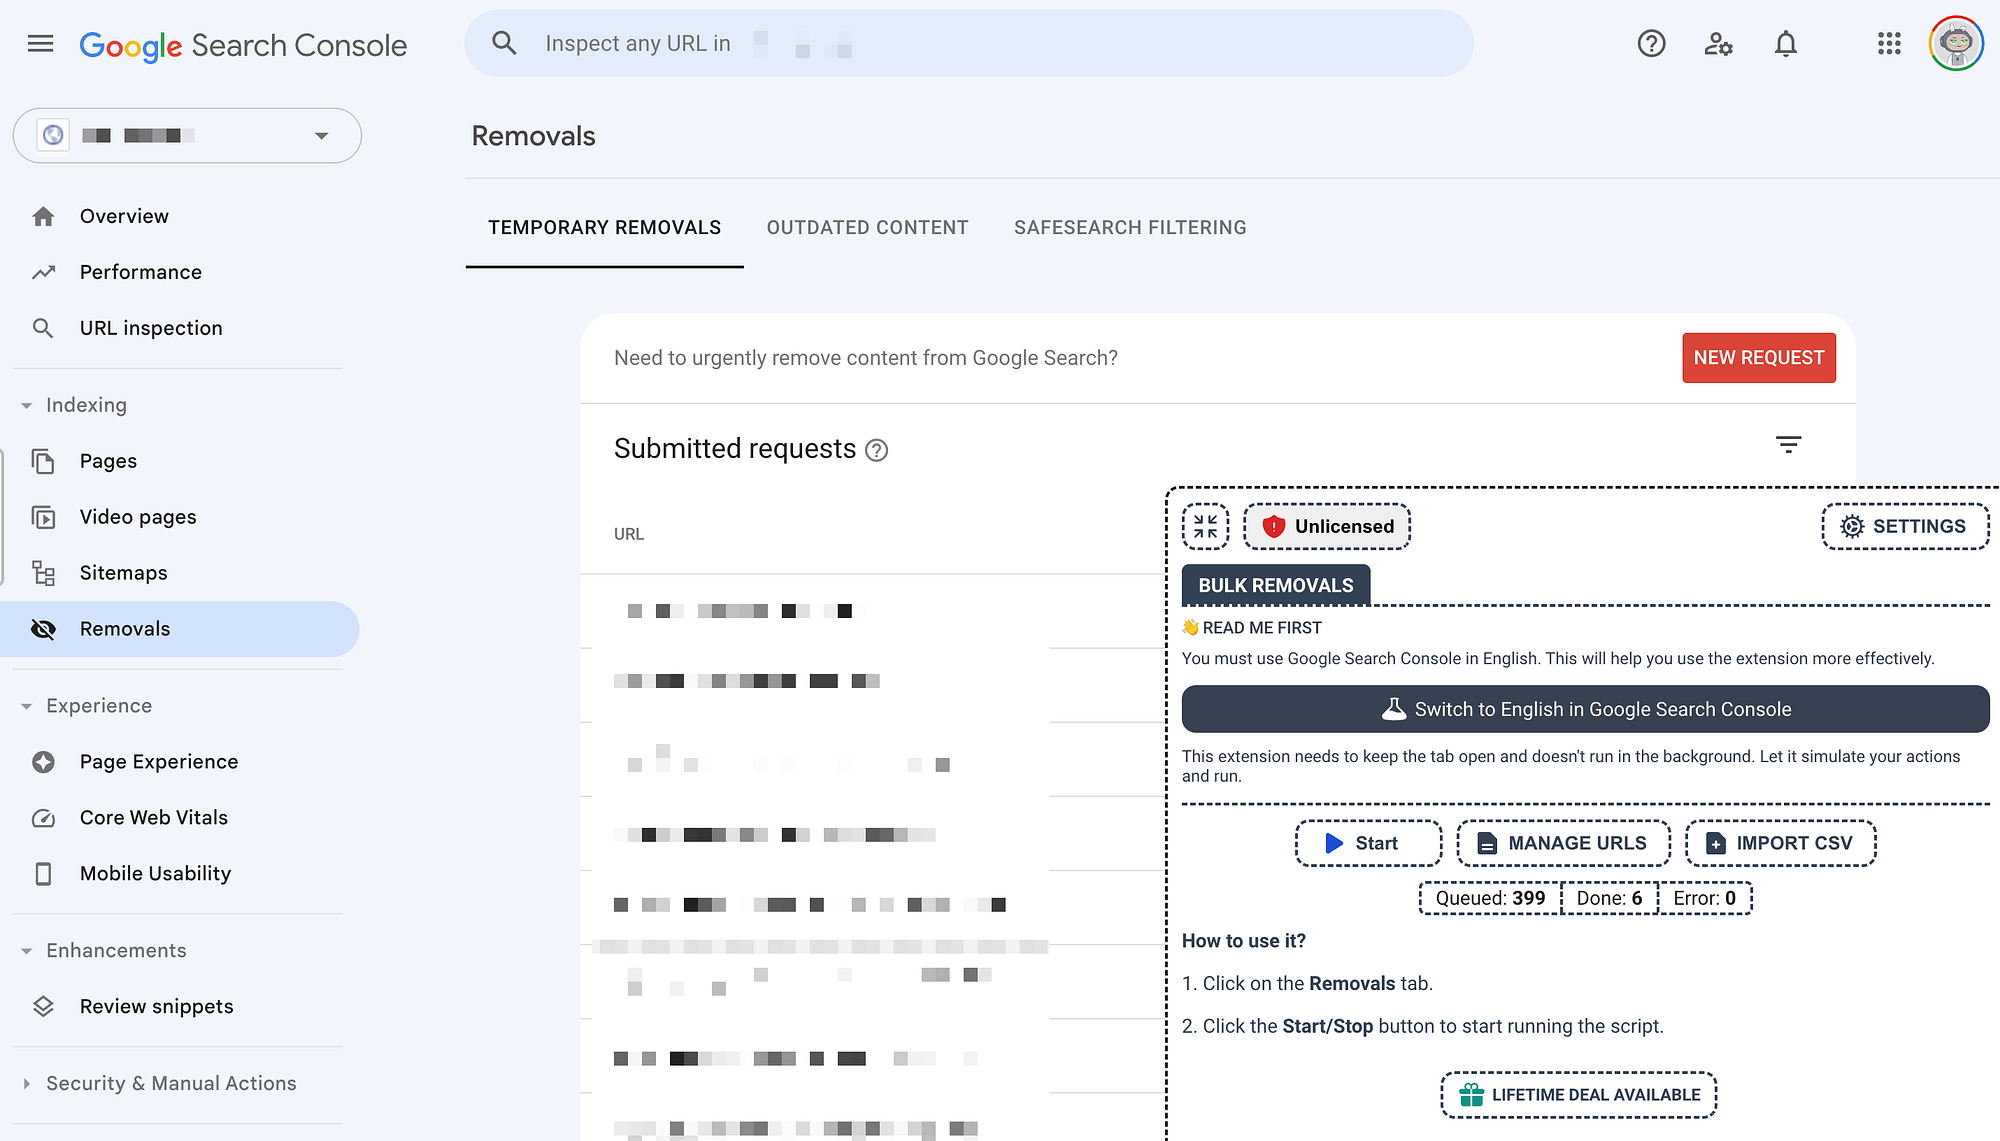
Task: Open the filter icon above Submitted requests
Action: tap(1788, 444)
